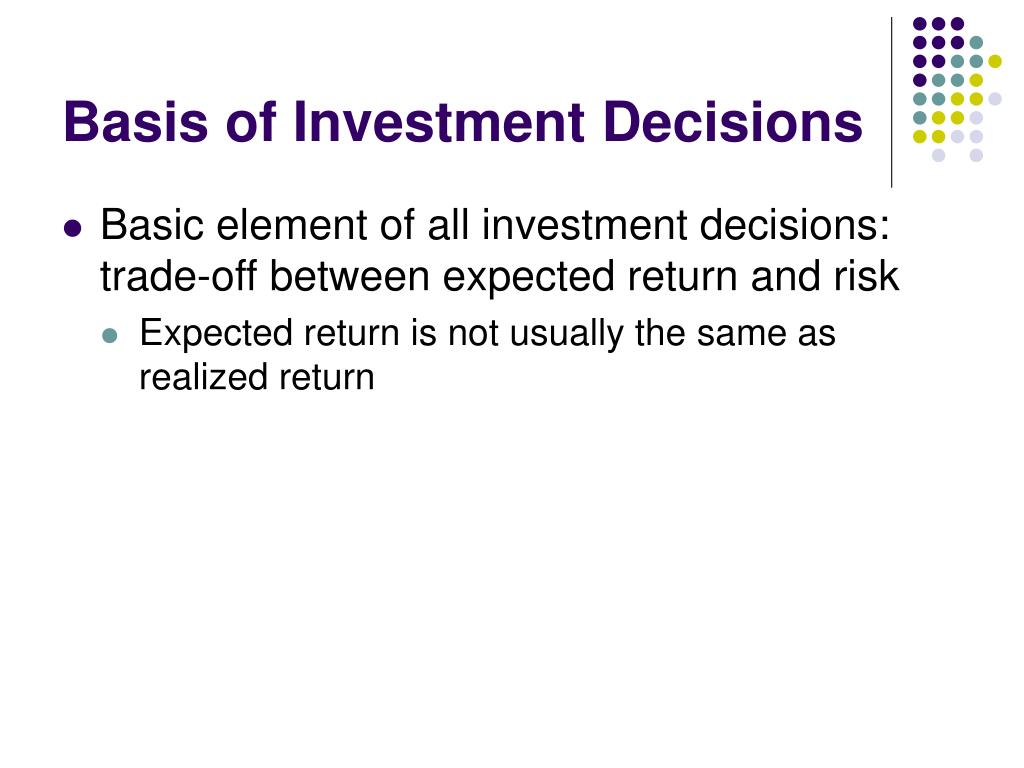Screen dimensions: 1024x768
Task: Click the purple bullet before "Basic element"
Action: click(x=73, y=229)
